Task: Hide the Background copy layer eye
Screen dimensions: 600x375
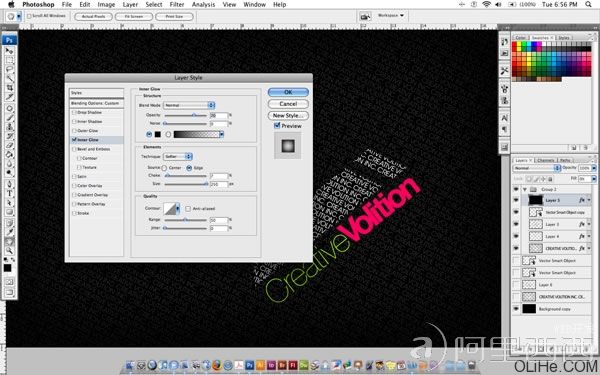Action: point(516,308)
